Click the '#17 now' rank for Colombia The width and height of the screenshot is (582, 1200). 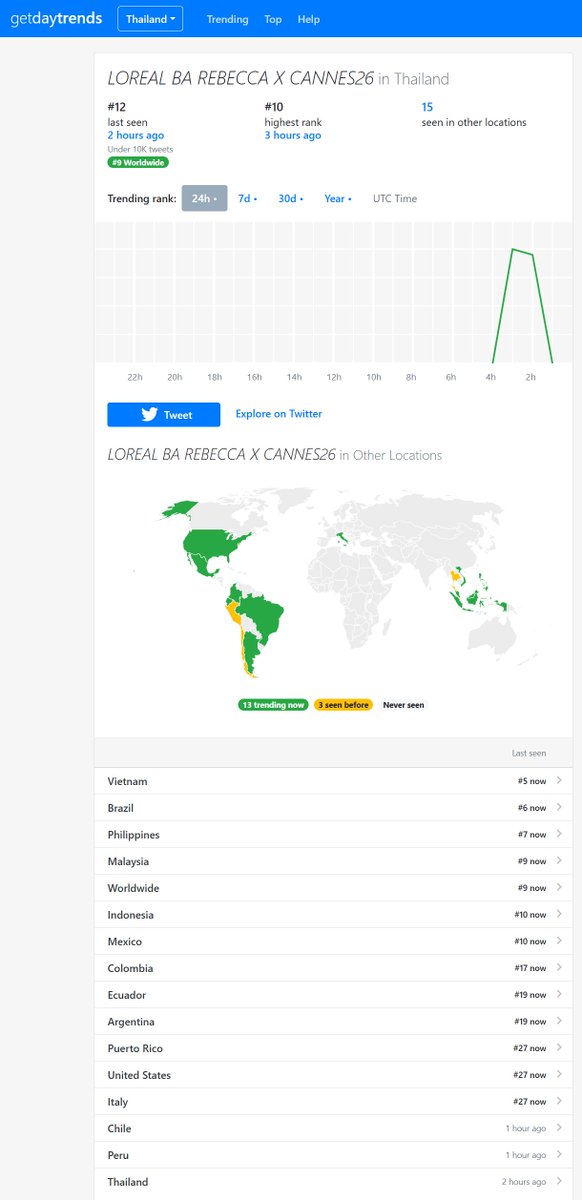pos(529,968)
